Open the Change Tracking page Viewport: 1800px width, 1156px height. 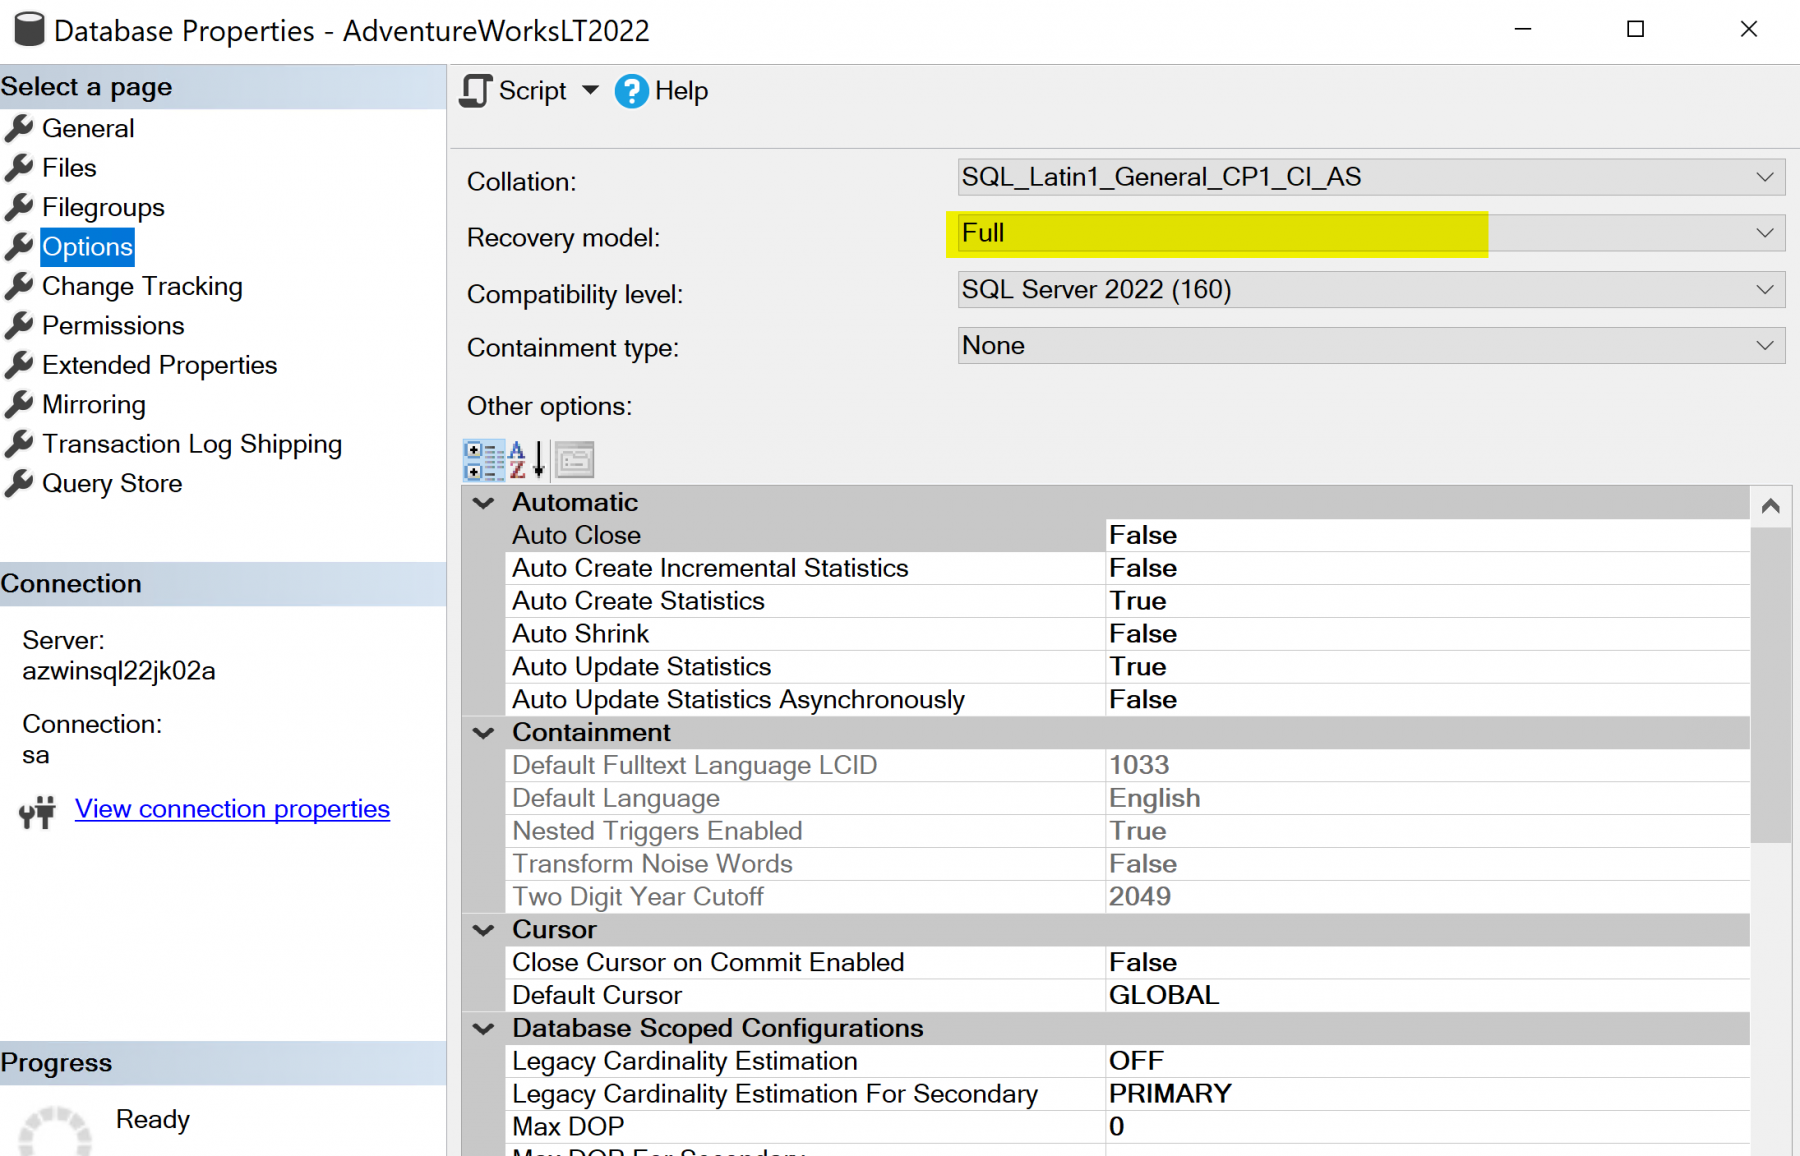point(142,286)
